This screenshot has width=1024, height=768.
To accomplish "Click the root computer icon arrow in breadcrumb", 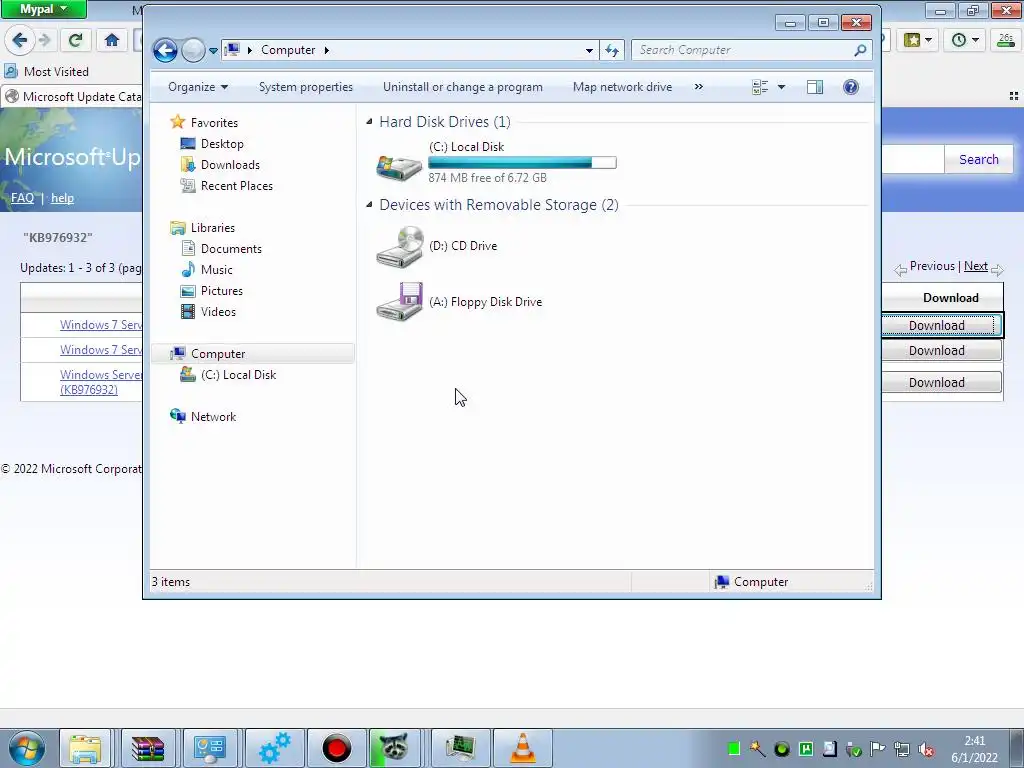I will (x=249, y=50).
